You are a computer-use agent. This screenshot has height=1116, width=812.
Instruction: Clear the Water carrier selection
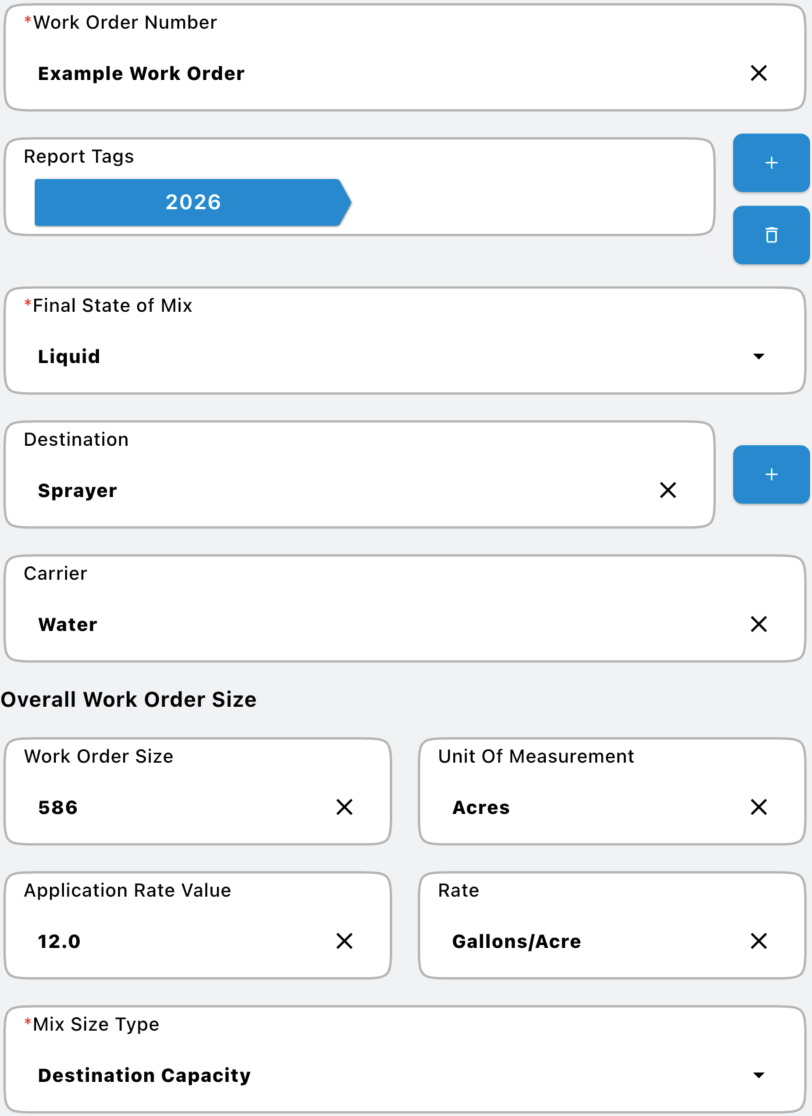[x=758, y=624]
